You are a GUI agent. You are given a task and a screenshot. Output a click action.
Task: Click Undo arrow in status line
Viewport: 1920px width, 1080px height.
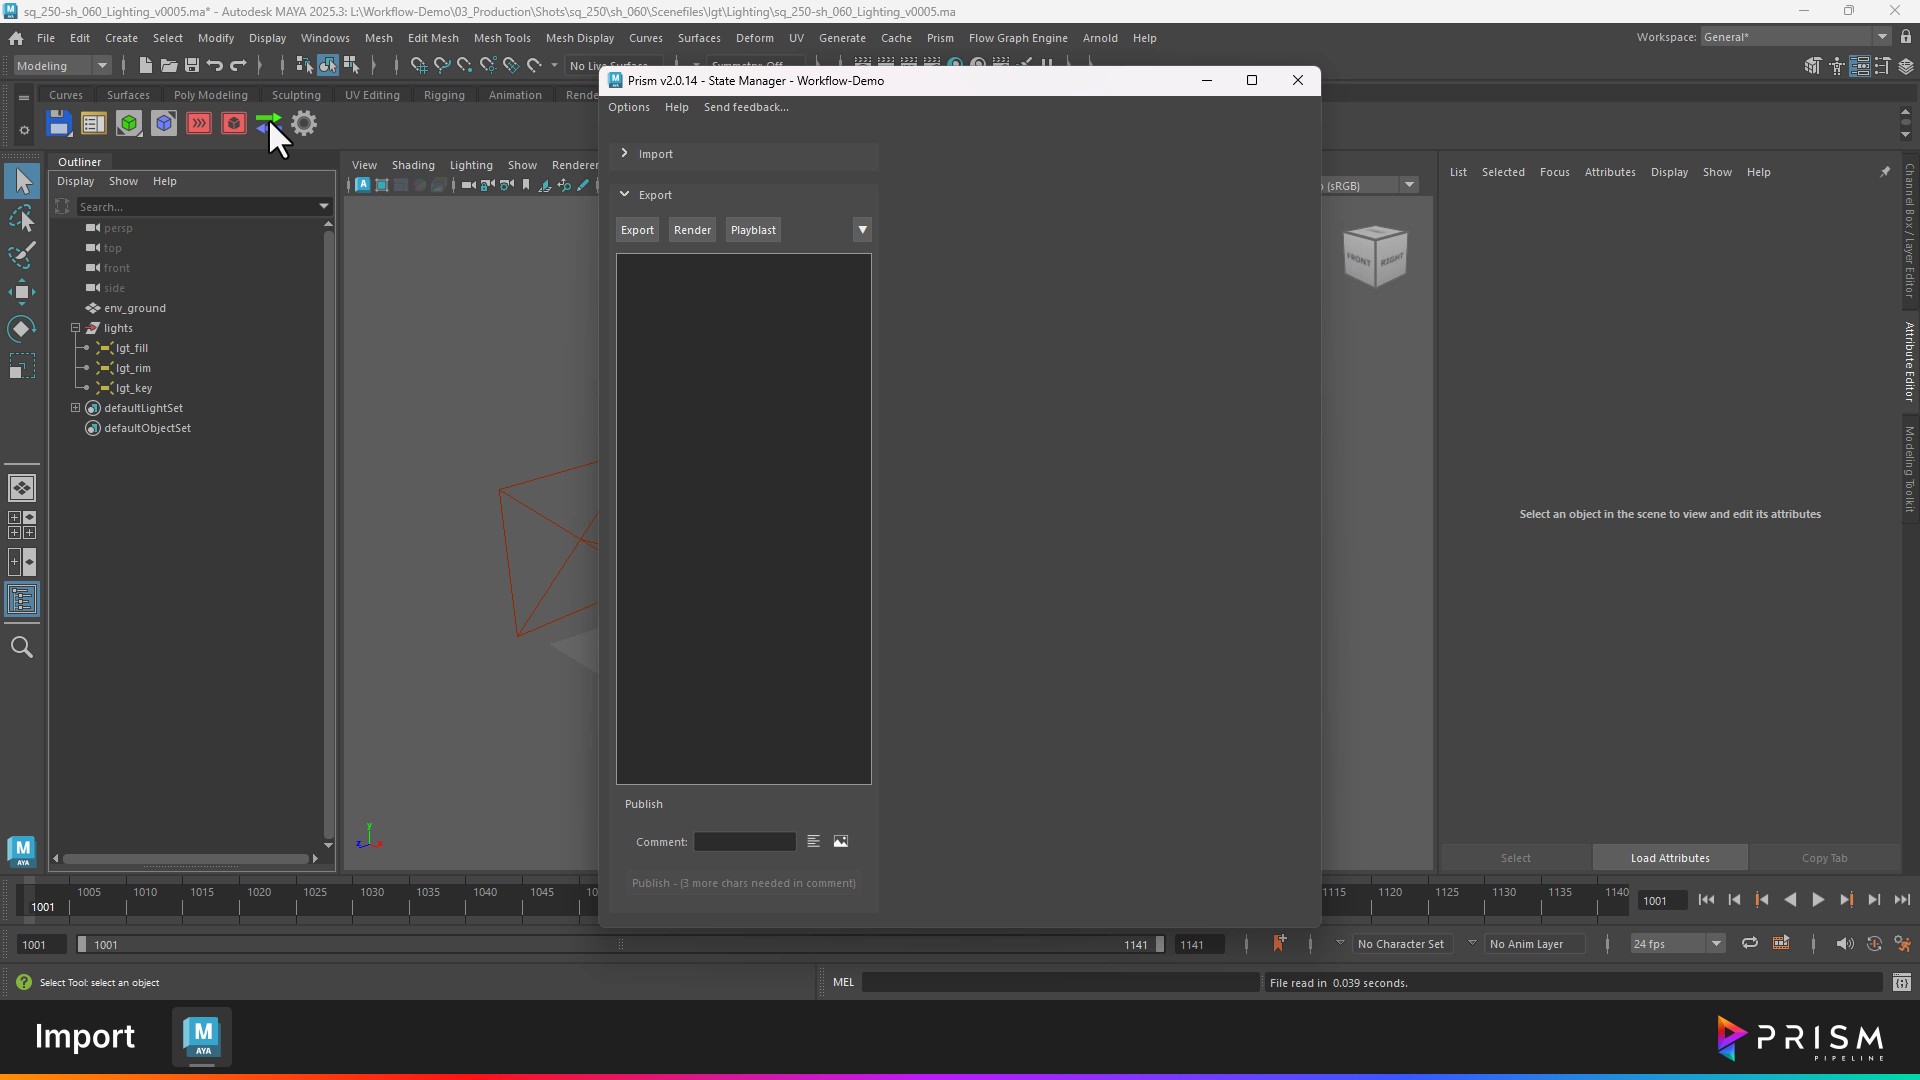(214, 65)
